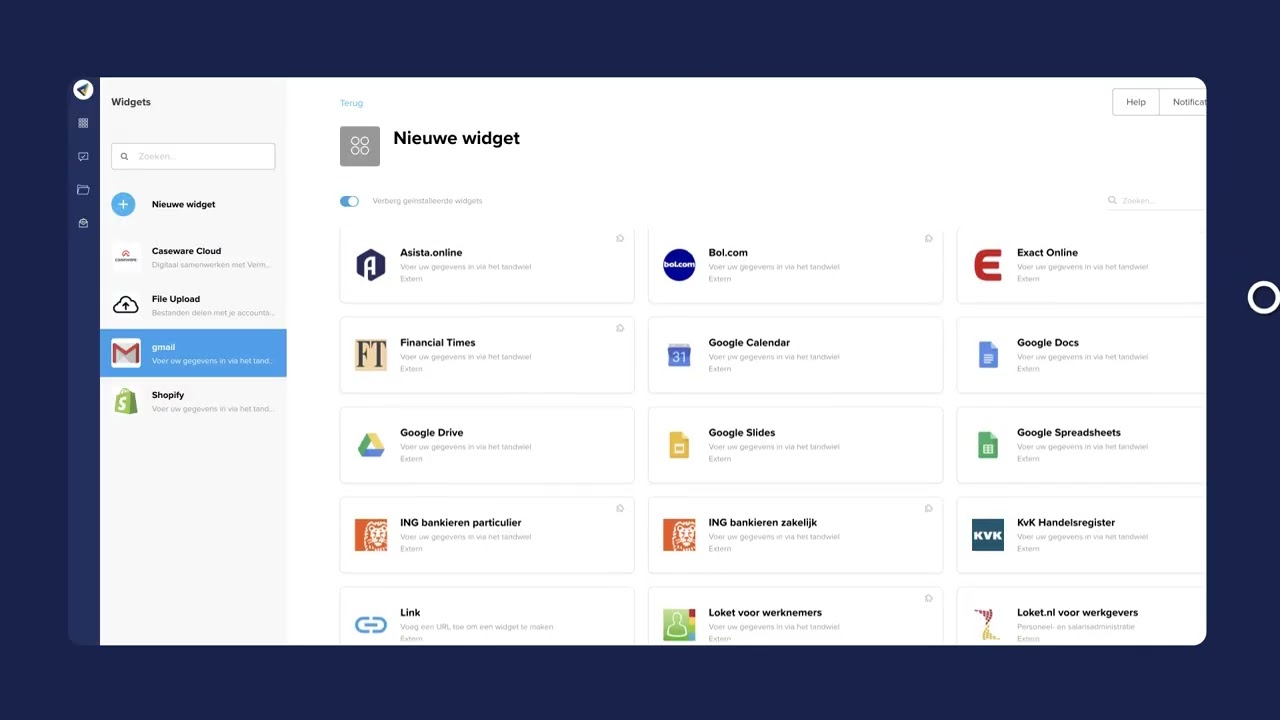Image resolution: width=1280 pixels, height=720 pixels.
Task: Click the corner icon on ING bankieren particulier card
Action: [x=620, y=508]
